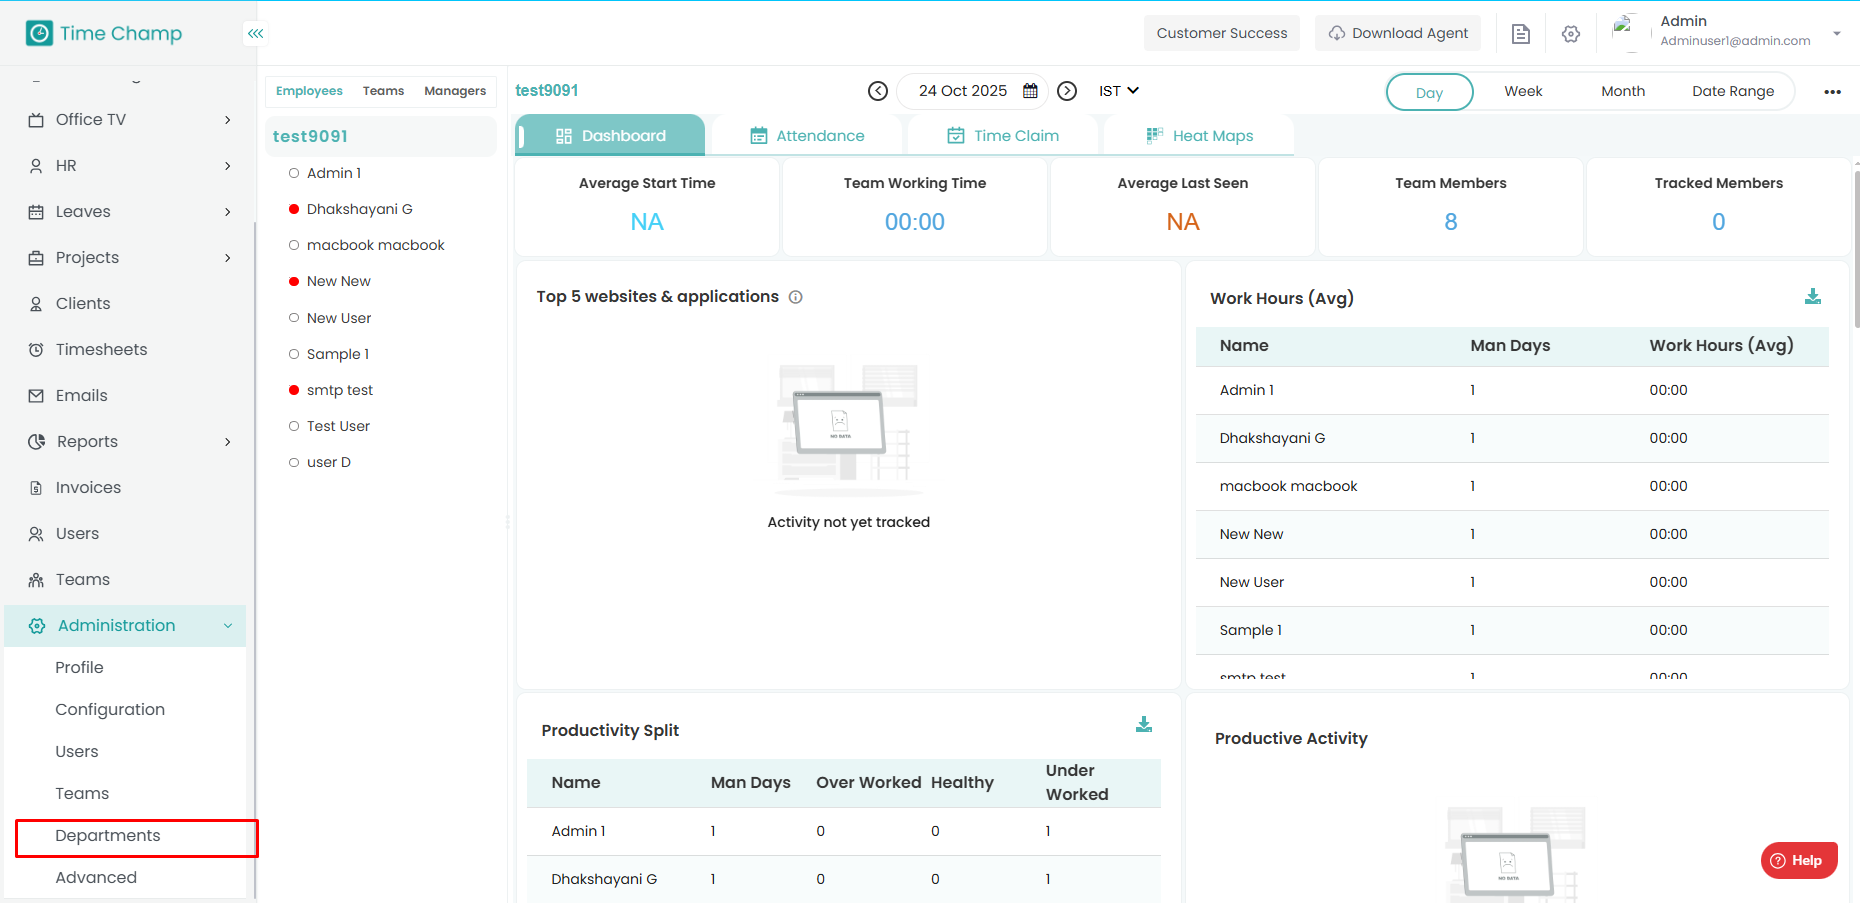1860x903 pixels.
Task: Go to next date arrow
Action: (1067, 91)
